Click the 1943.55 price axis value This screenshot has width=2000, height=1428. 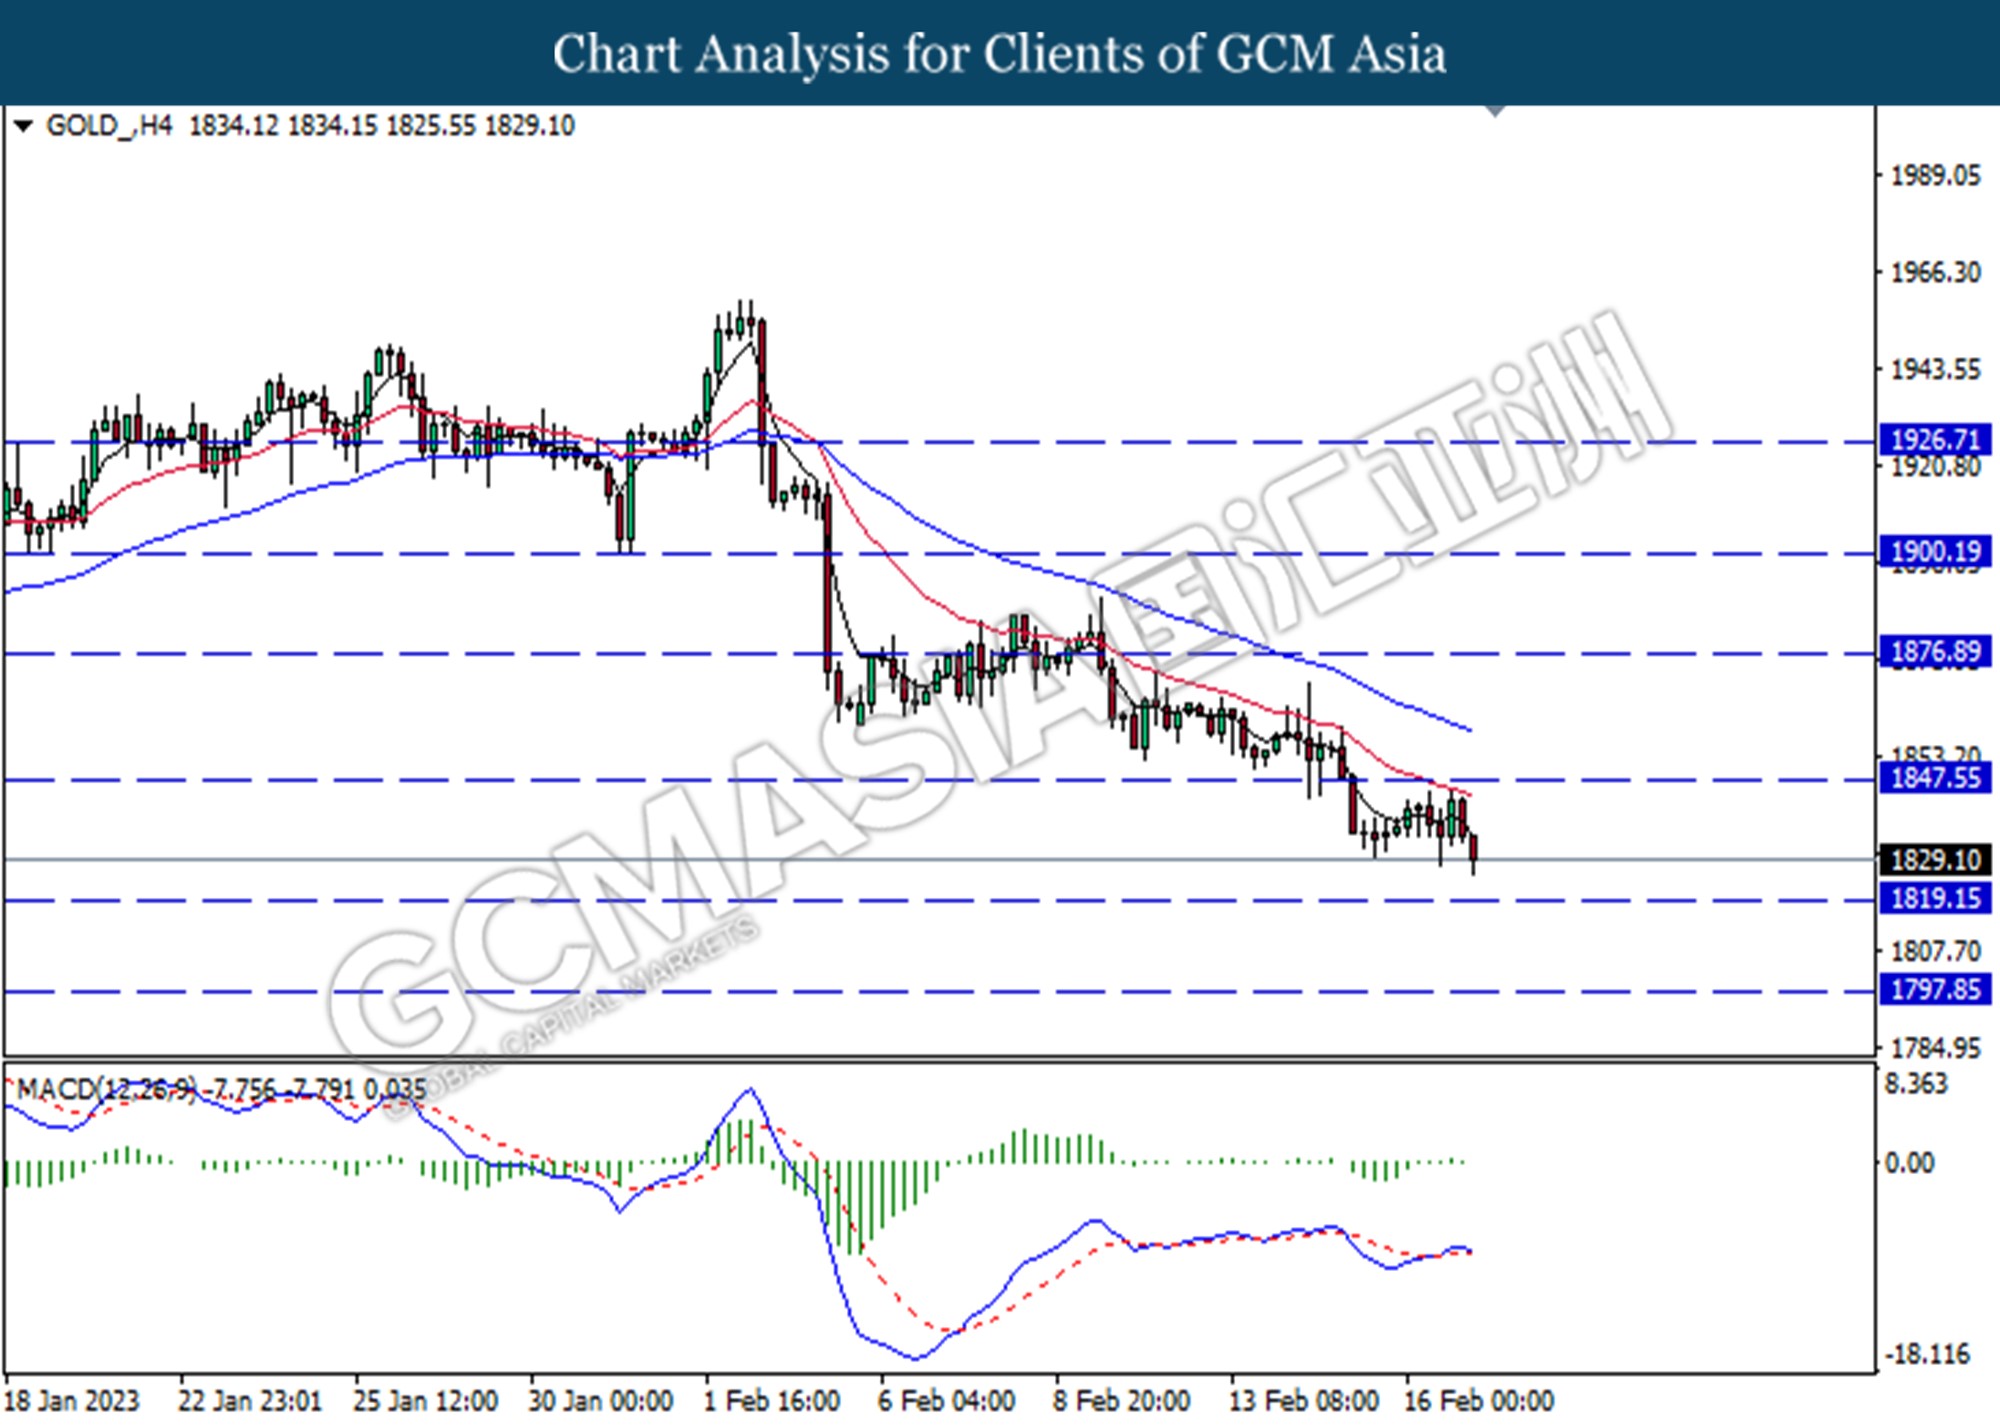click(x=1935, y=370)
